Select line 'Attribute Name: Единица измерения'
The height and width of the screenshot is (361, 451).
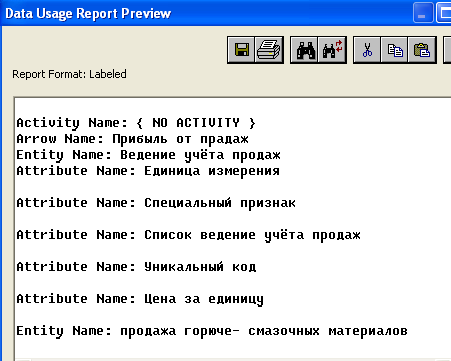[148, 171]
